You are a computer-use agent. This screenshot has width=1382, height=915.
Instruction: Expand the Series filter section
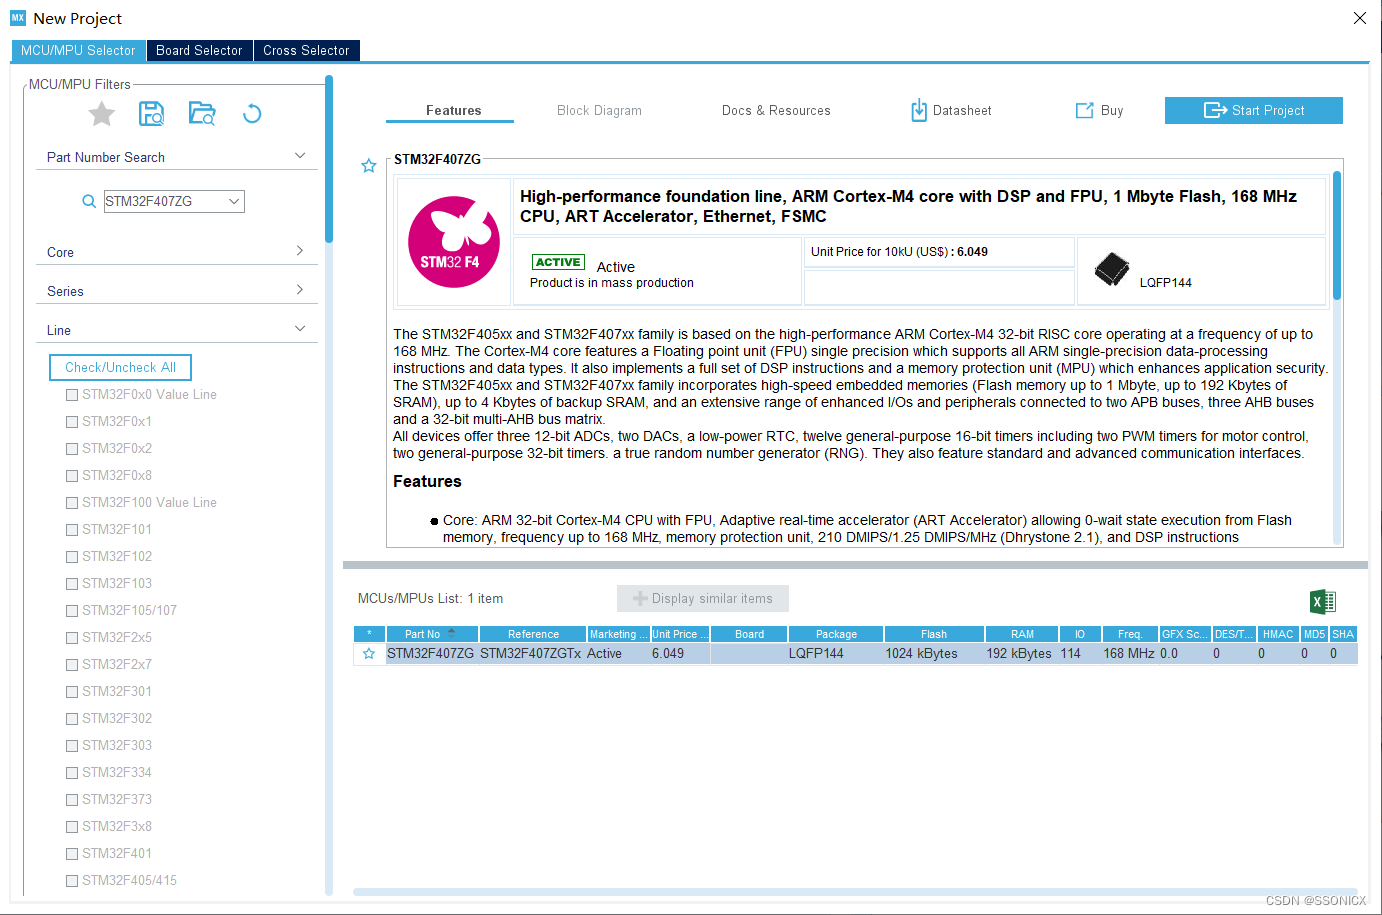click(x=300, y=290)
